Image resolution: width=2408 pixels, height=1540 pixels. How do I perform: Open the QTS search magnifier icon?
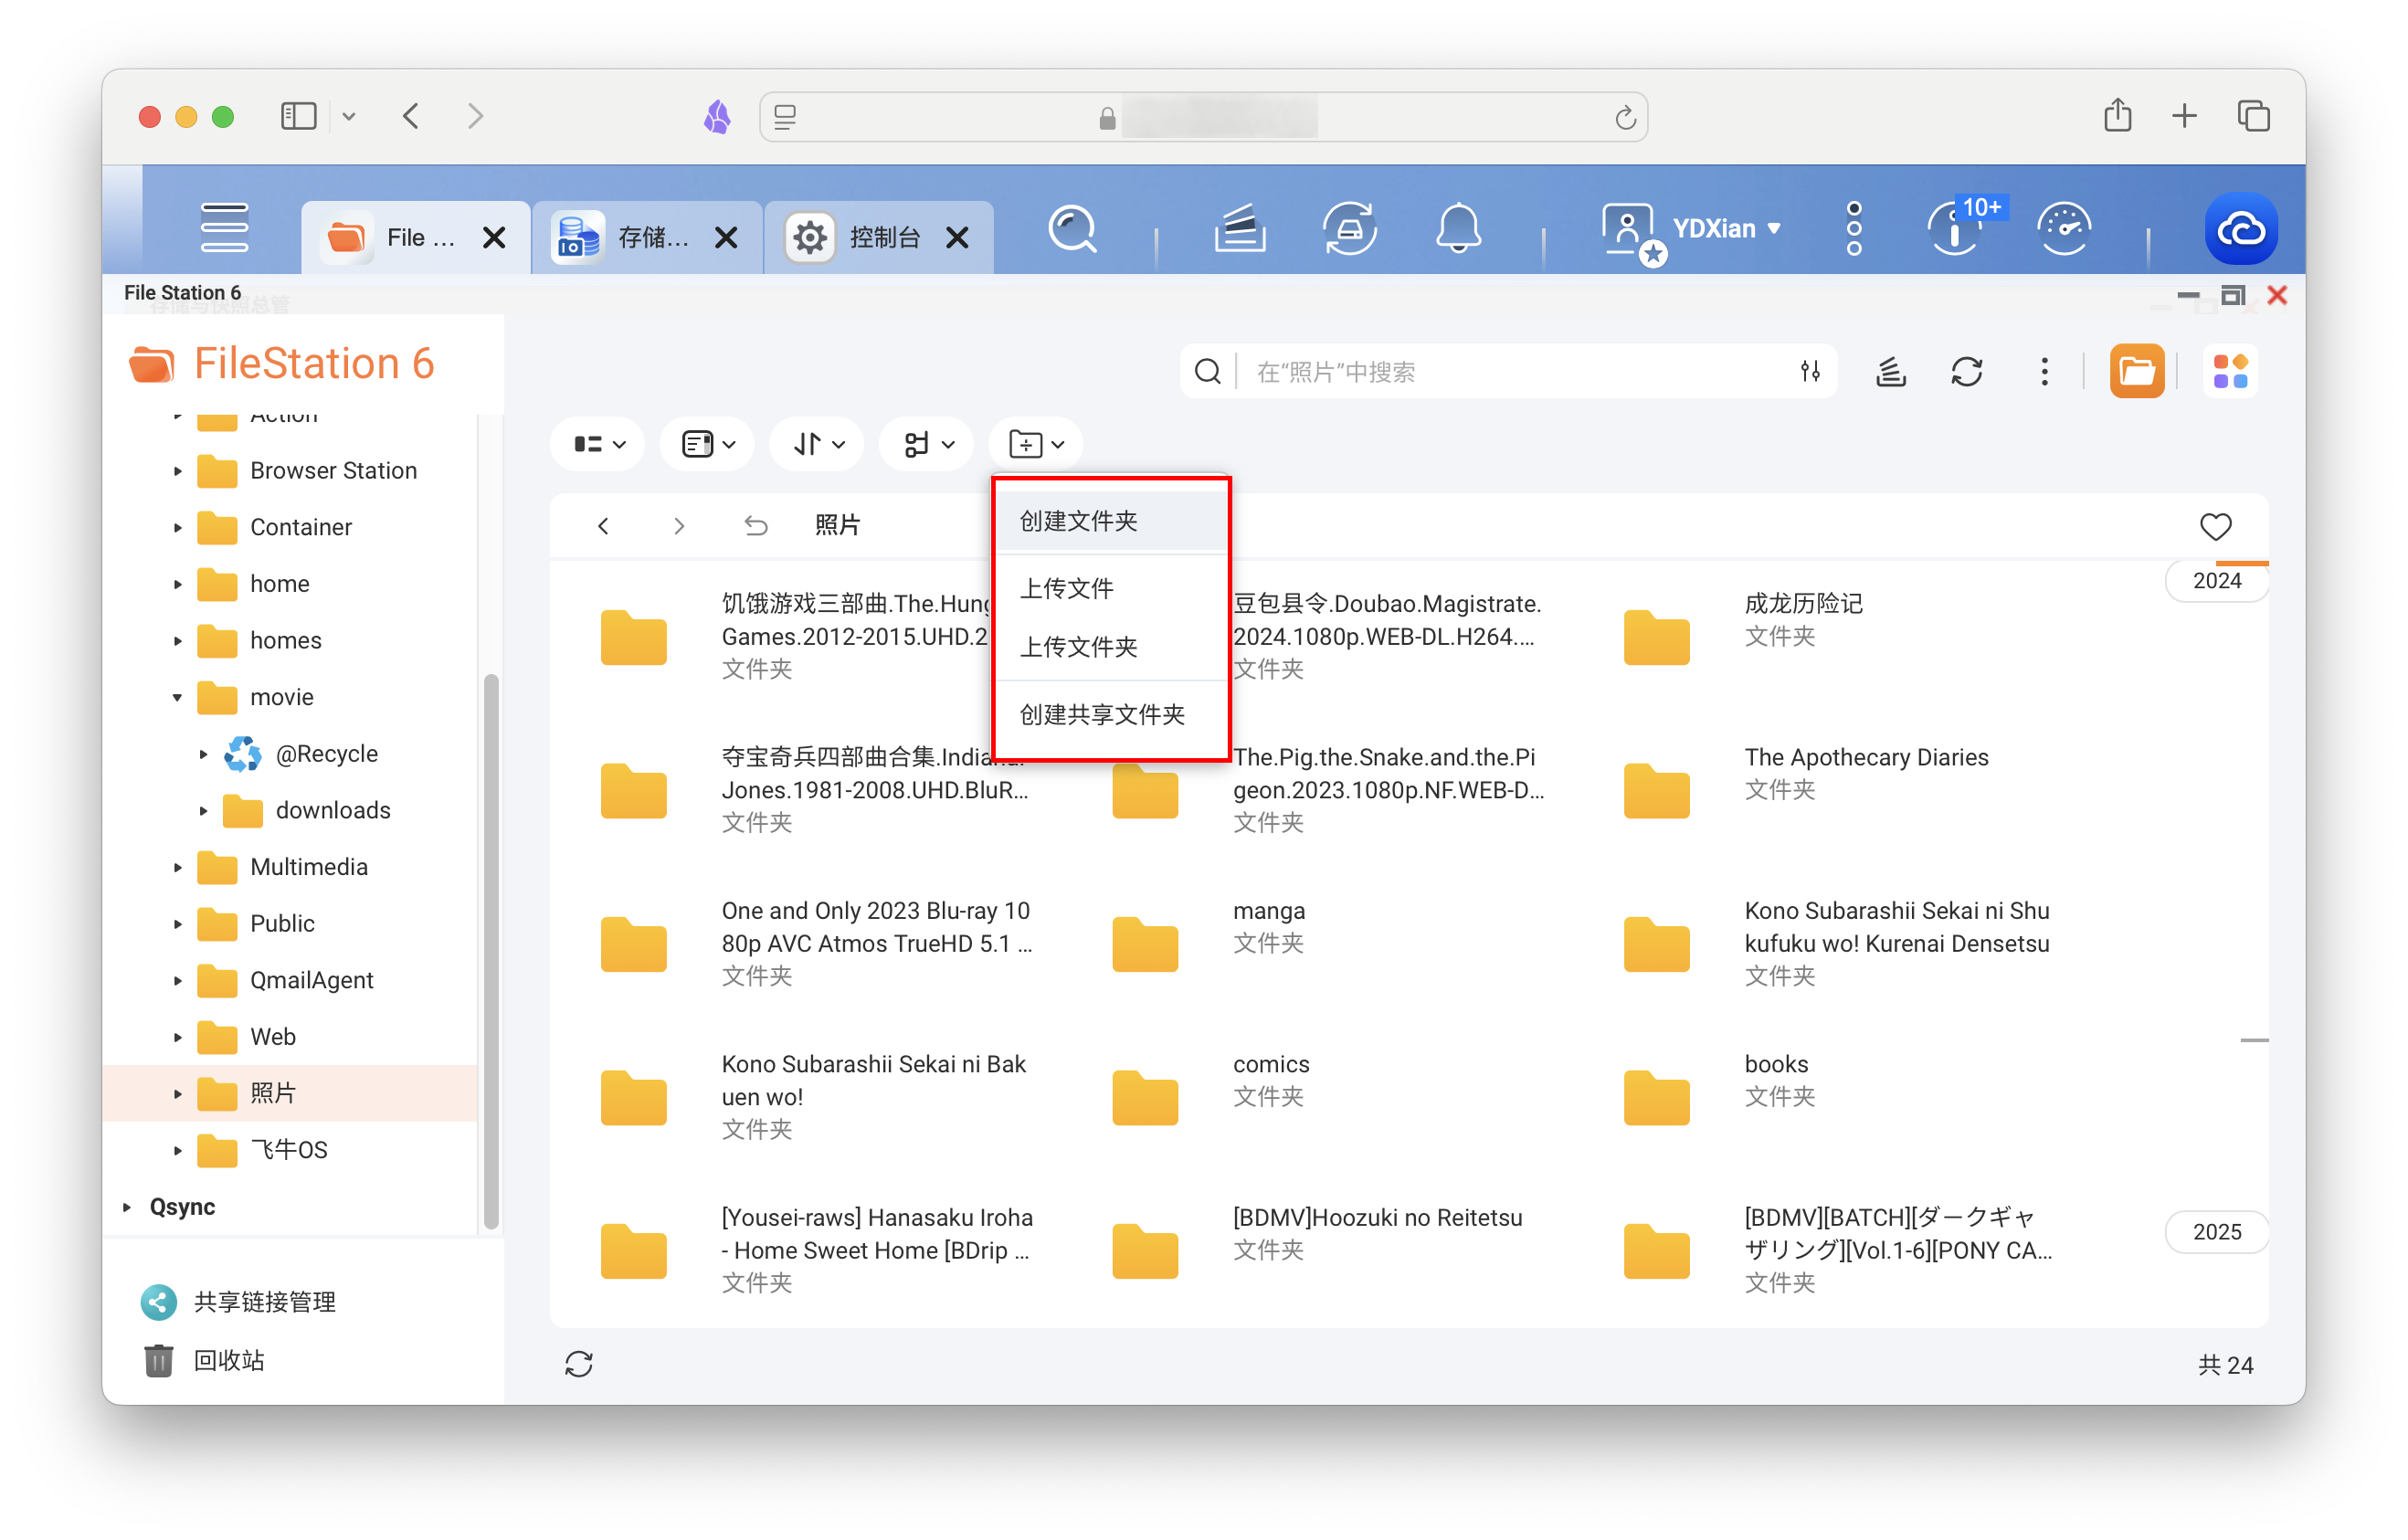pyautogui.click(x=1072, y=230)
